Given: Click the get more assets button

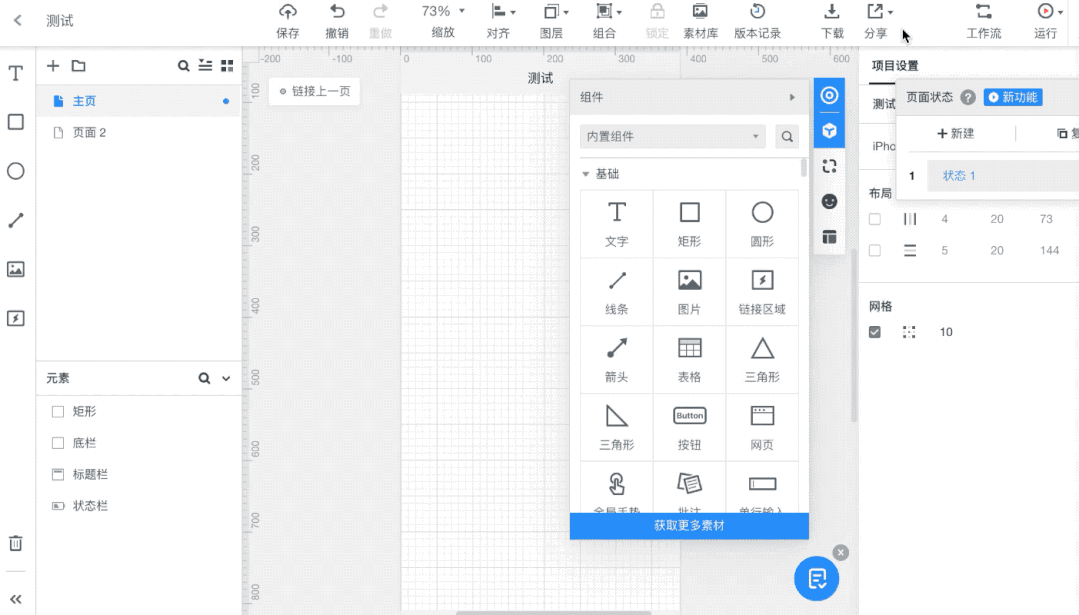Looking at the screenshot, I should click(689, 526).
